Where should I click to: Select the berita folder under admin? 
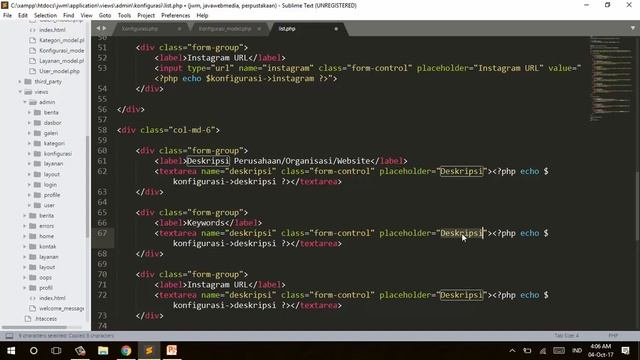click(51, 112)
